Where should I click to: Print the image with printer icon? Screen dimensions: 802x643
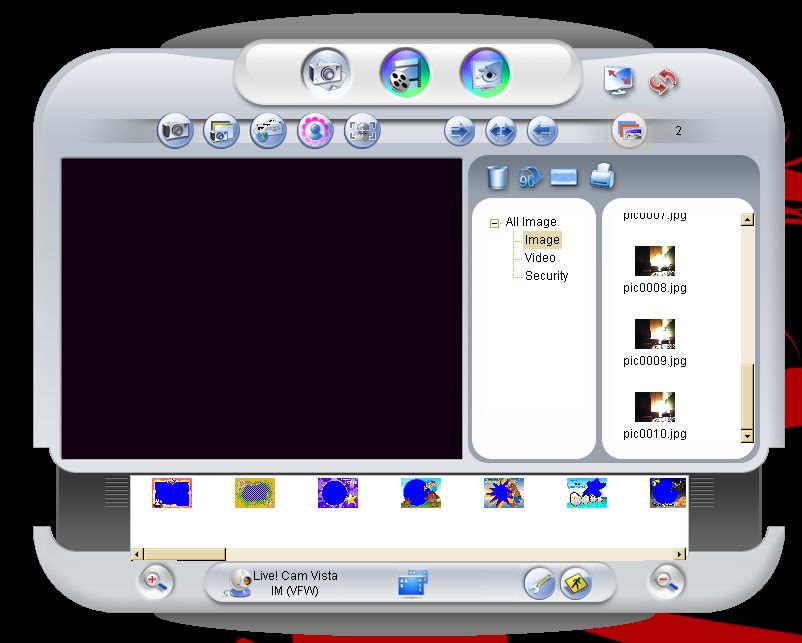(603, 176)
